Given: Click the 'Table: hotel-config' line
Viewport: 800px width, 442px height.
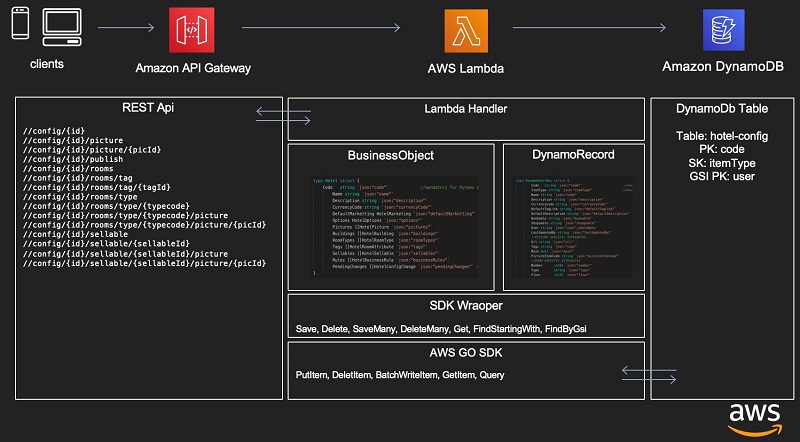Looking at the screenshot, I should point(722,136).
